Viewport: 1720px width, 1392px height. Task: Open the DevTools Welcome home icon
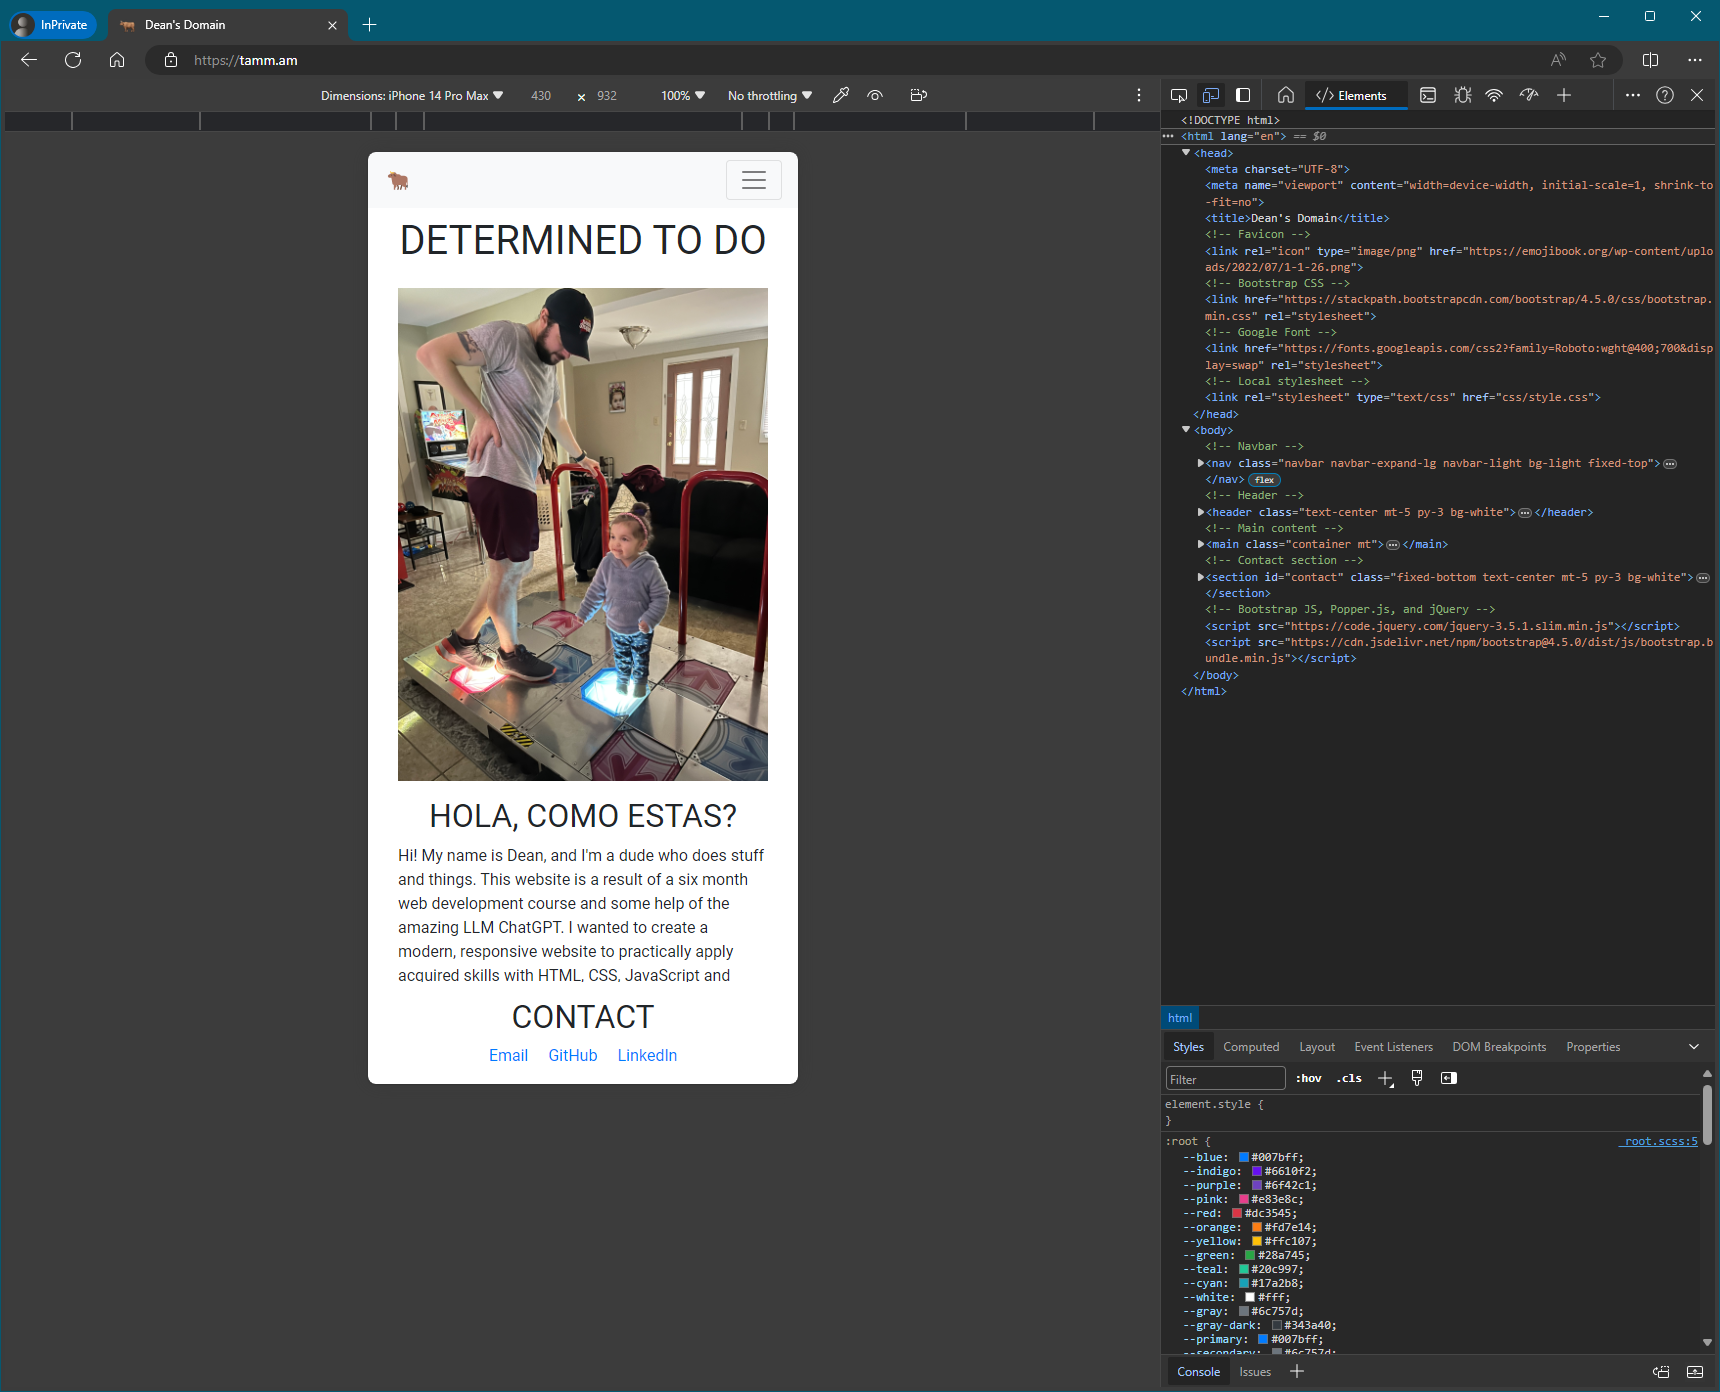1286,95
